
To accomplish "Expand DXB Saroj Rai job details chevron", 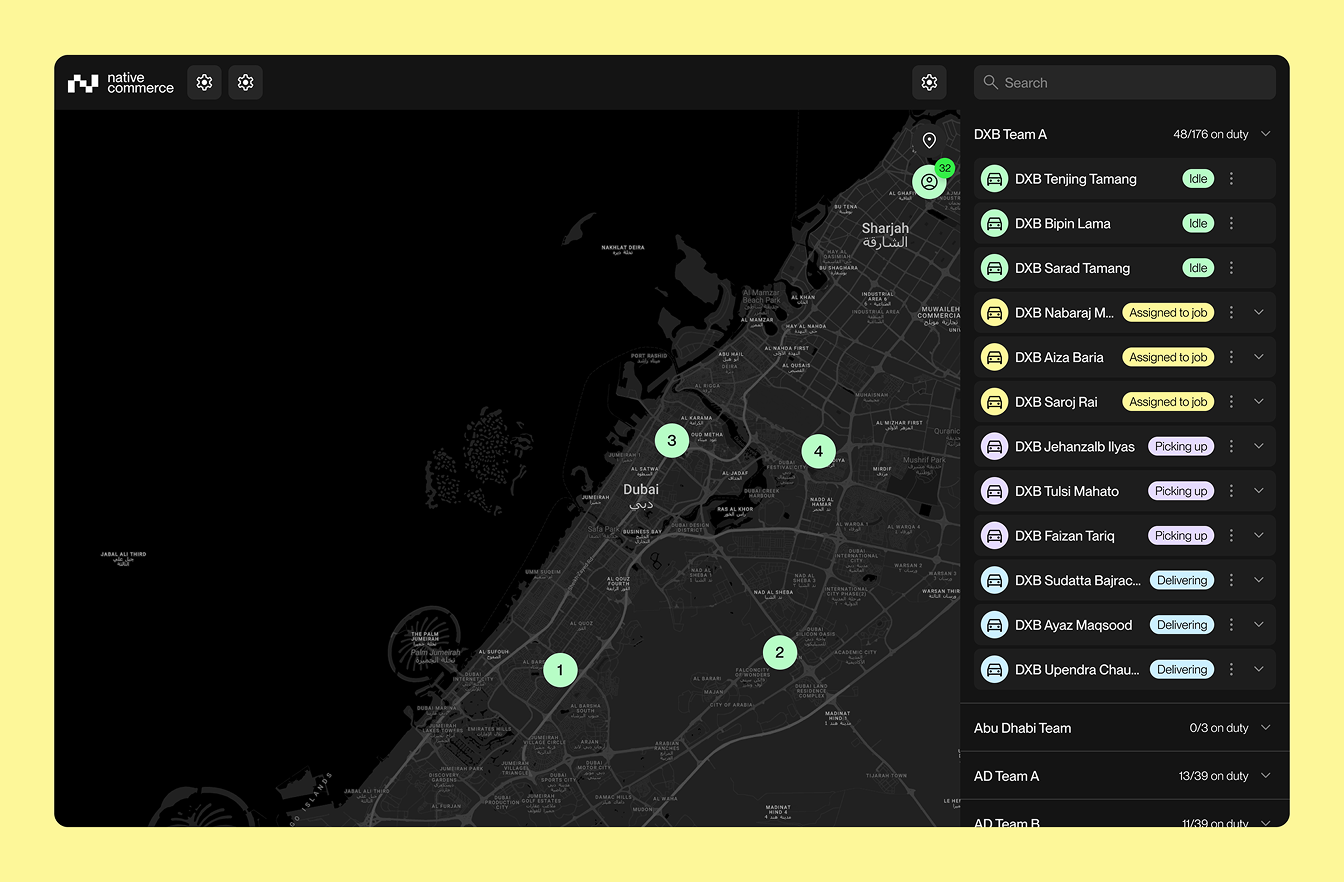I will pos(1259,402).
